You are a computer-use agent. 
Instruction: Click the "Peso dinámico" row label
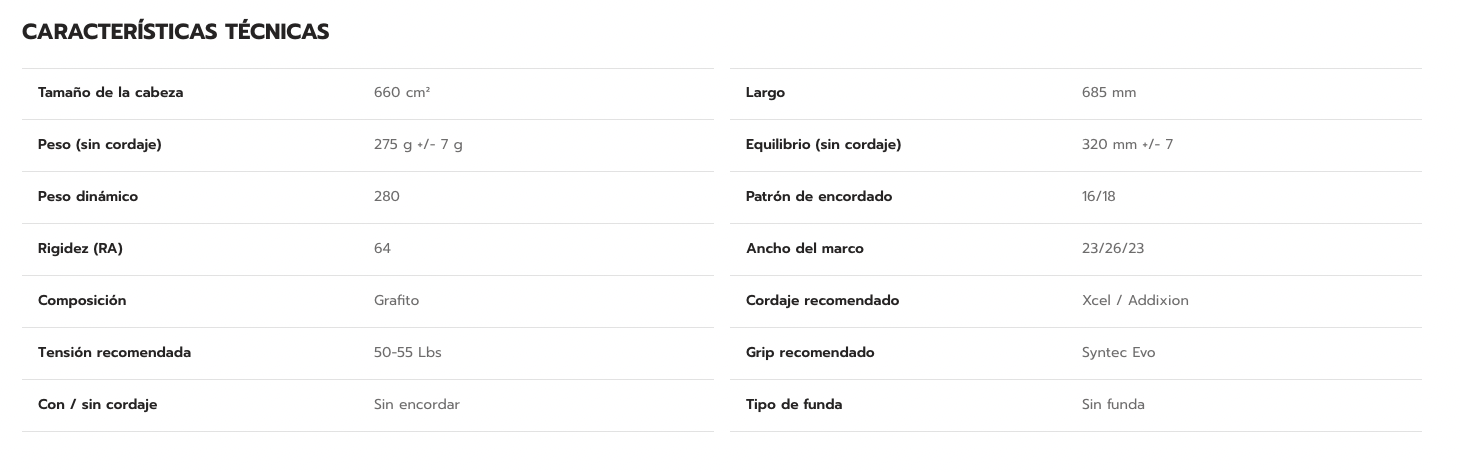click(88, 197)
